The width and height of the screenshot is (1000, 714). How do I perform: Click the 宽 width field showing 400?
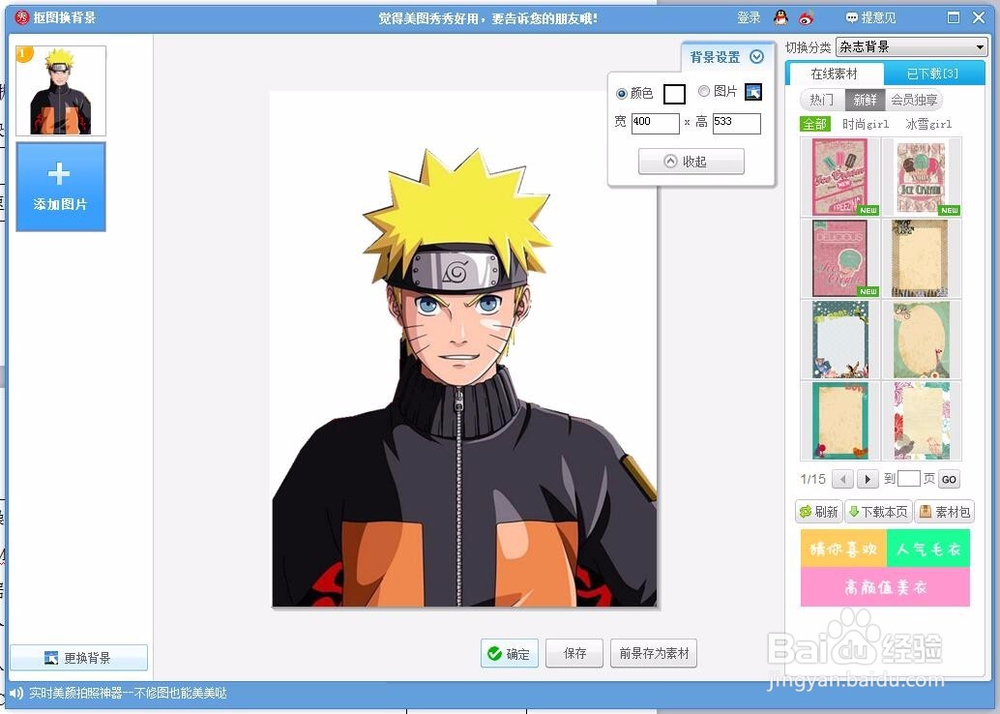pyautogui.click(x=655, y=123)
